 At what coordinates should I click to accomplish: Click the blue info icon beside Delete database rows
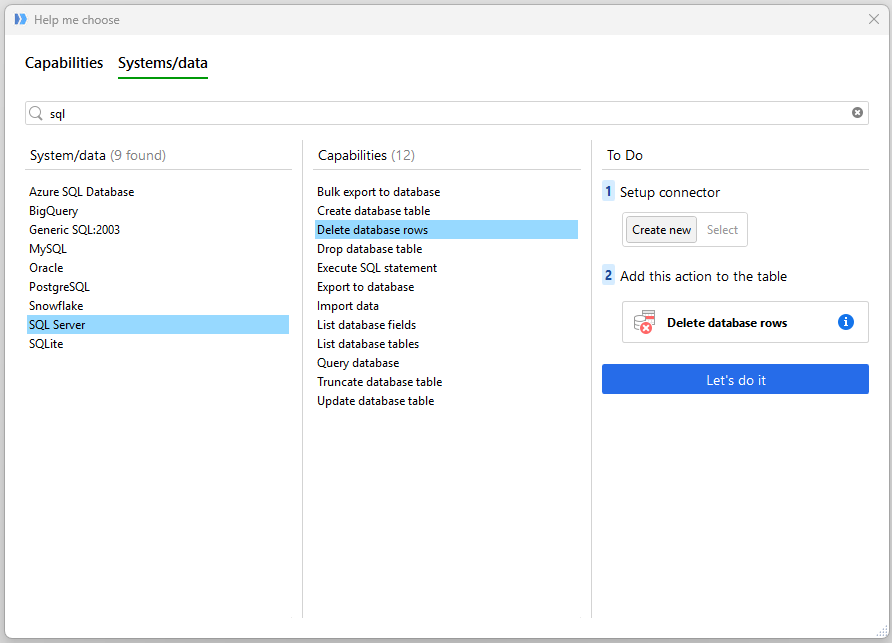(846, 322)
